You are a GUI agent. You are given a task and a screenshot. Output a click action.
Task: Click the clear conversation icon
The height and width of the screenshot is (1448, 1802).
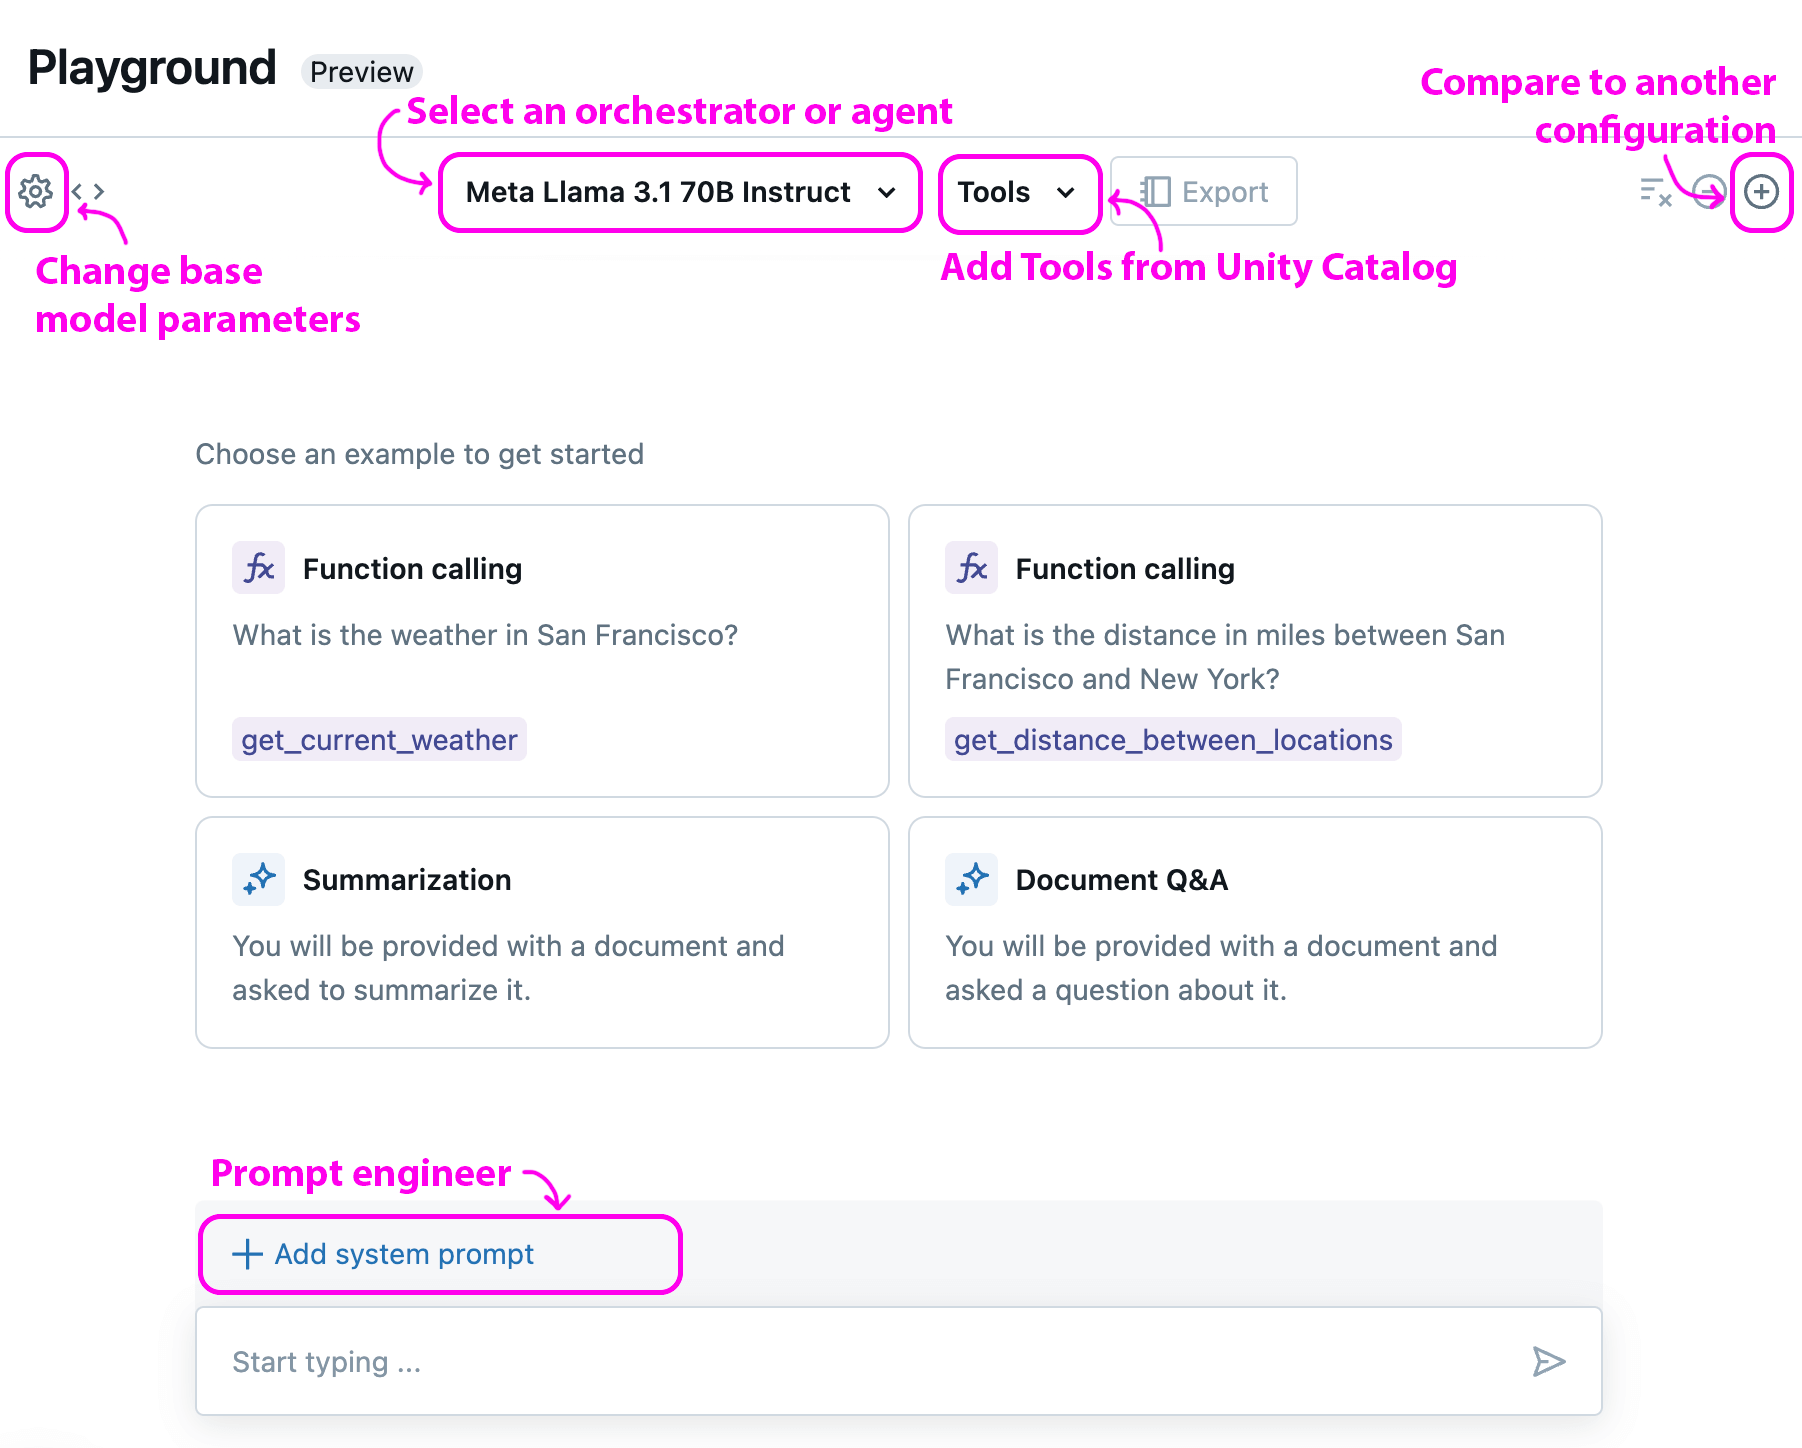[x=1656, y=191]
